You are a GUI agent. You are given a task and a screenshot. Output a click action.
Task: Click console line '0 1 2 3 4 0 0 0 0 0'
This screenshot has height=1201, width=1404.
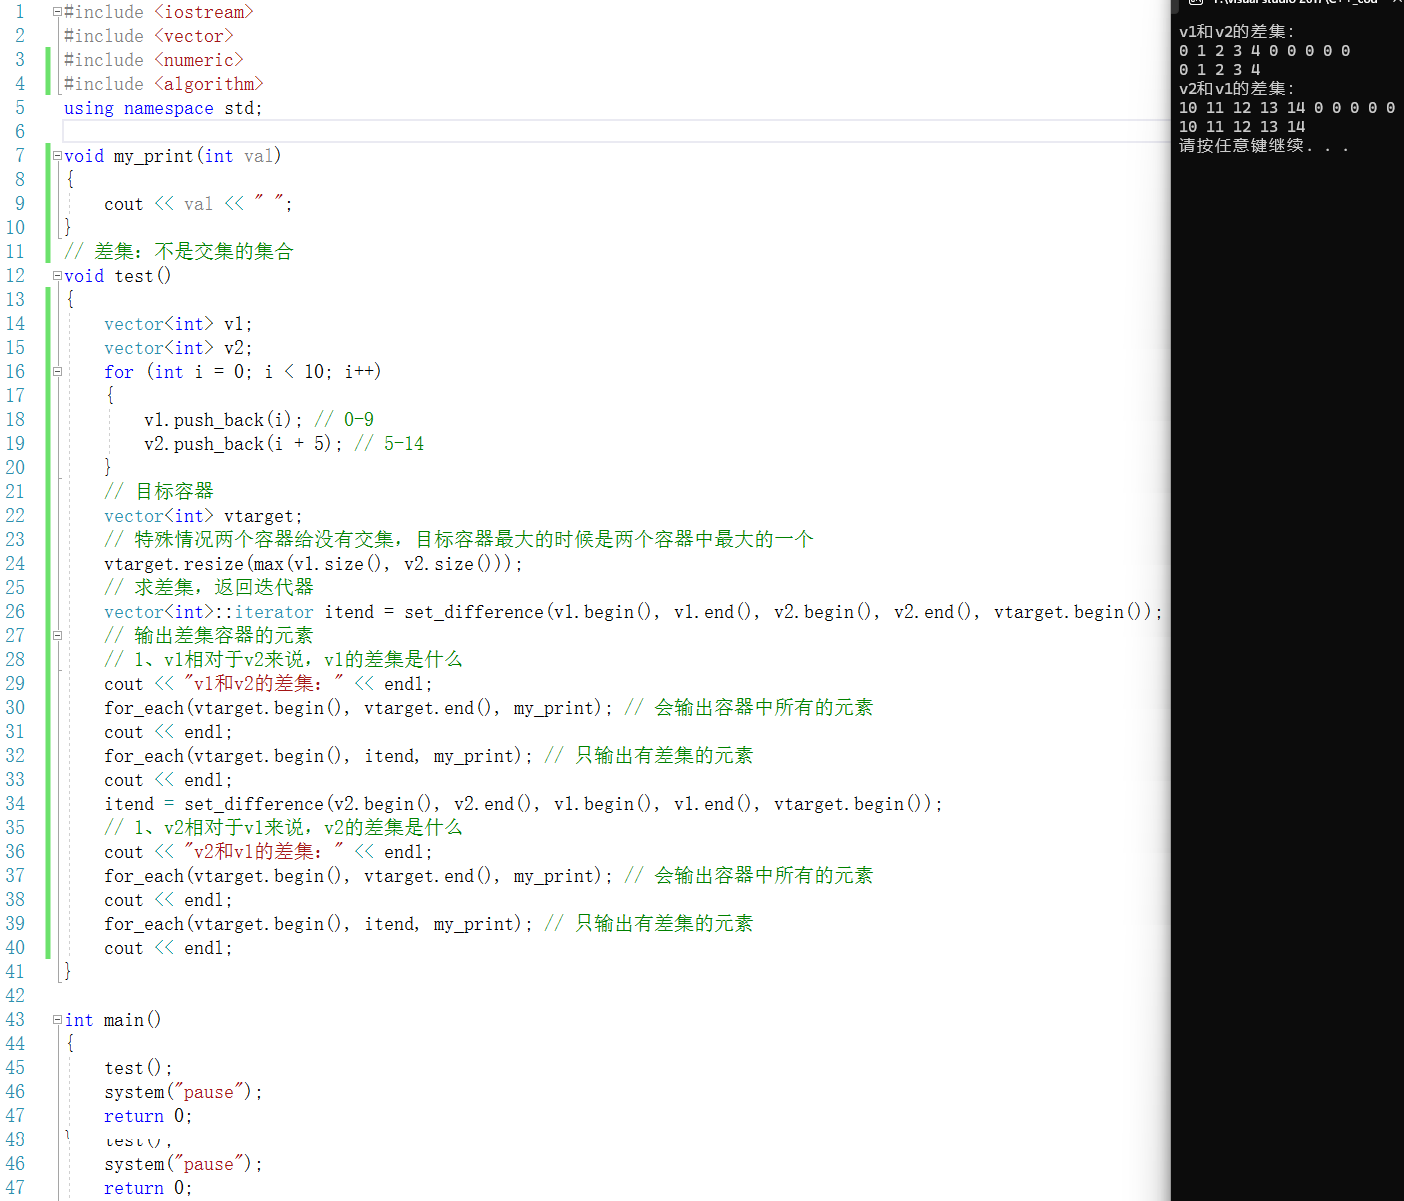point(1265,50)
